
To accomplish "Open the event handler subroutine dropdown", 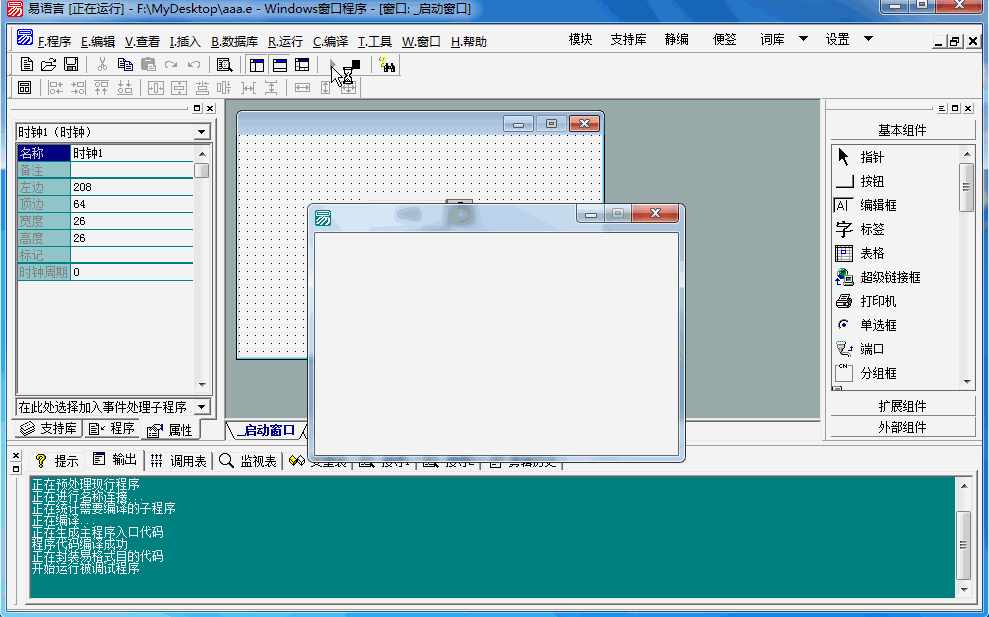I will coord(202,407).
